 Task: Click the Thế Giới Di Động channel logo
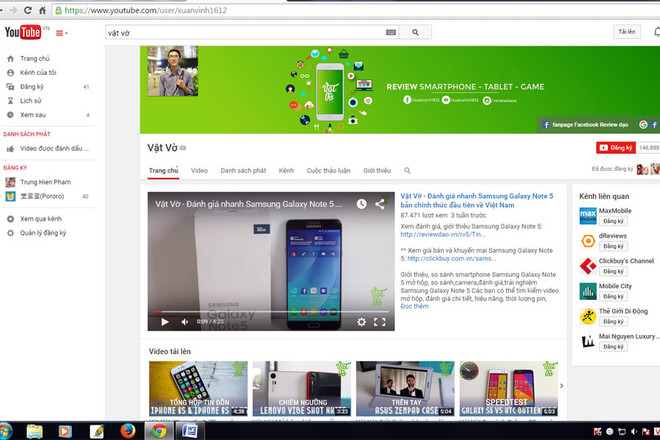click(588, 317)
